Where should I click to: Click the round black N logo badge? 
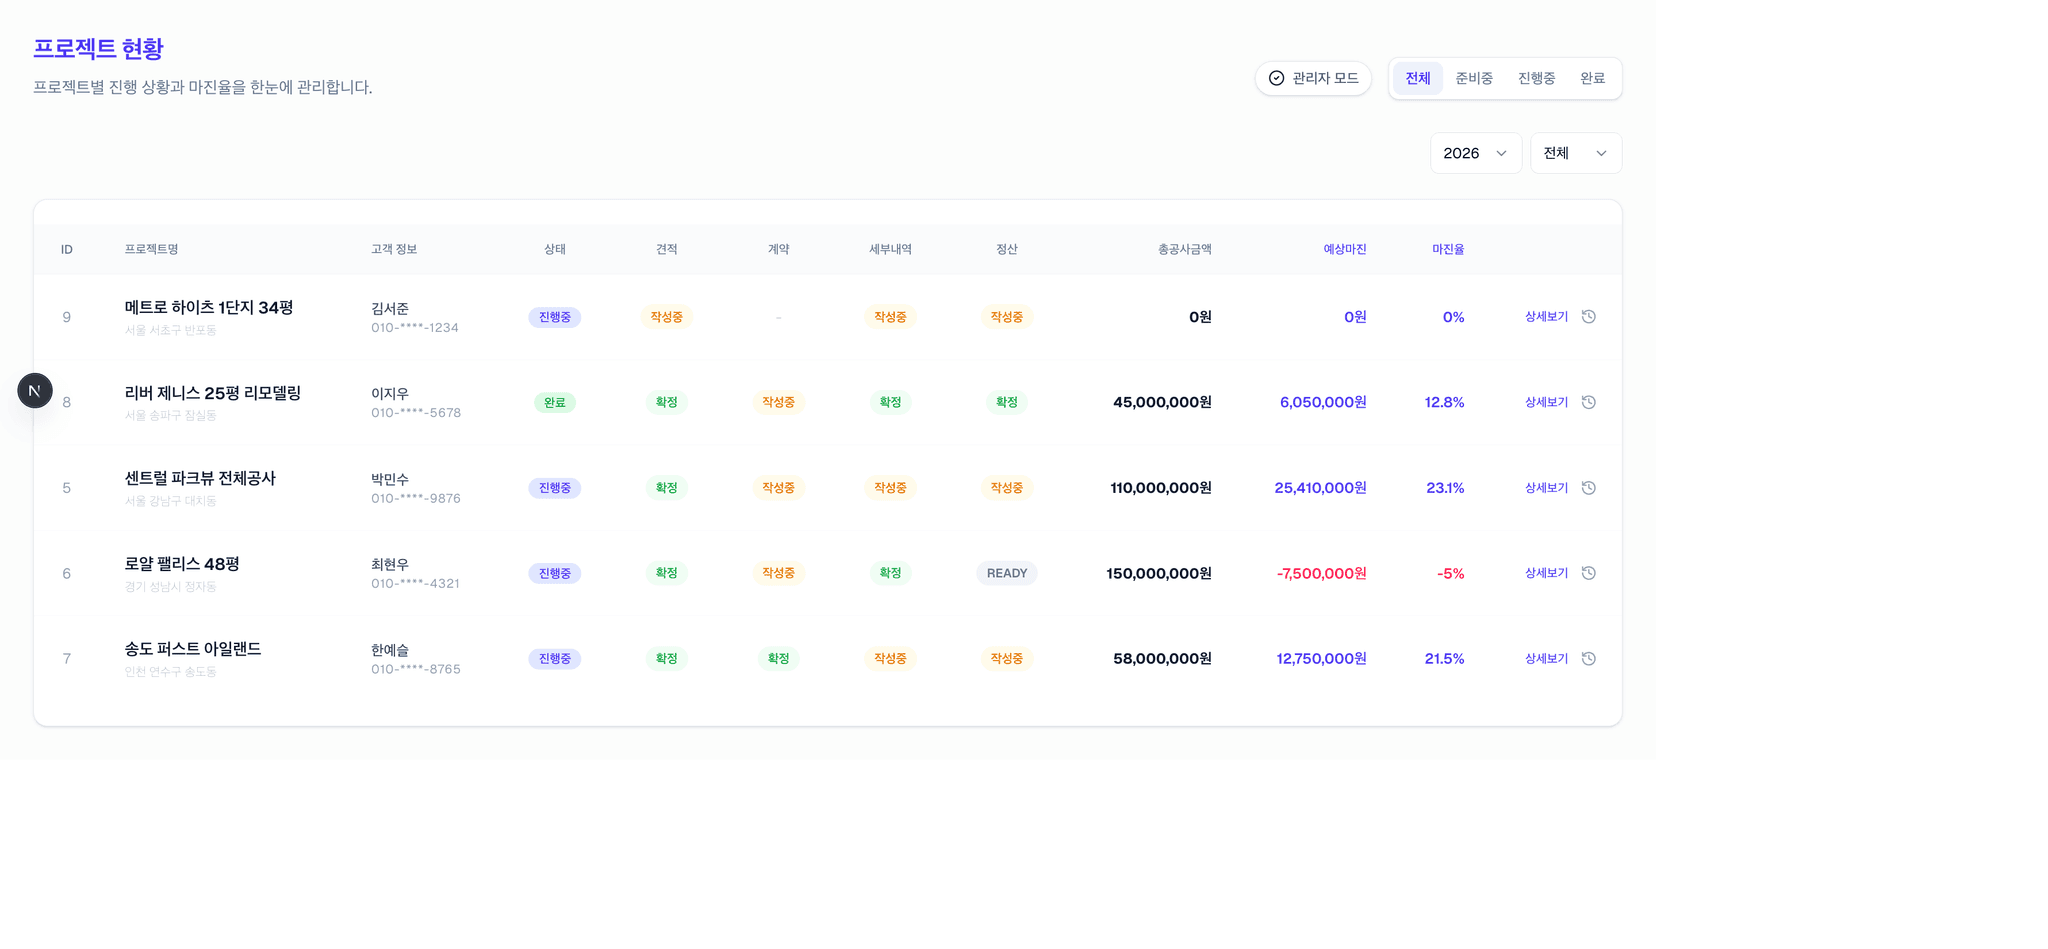click(x=35, y=390)
